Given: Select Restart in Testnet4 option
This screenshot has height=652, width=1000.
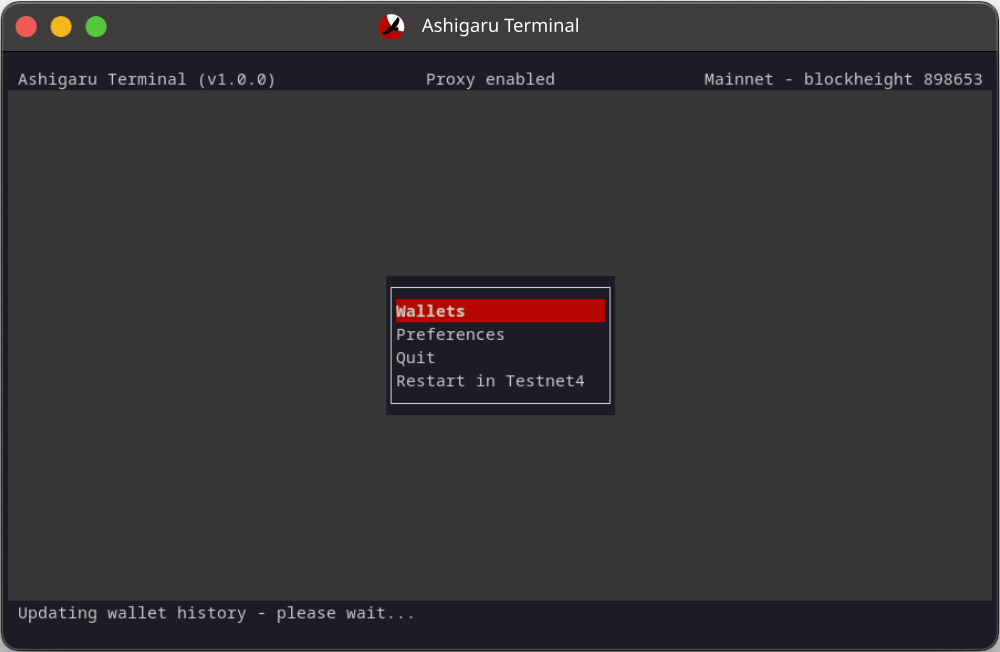Looking at the screenshot, I should [x=490, y=381].
